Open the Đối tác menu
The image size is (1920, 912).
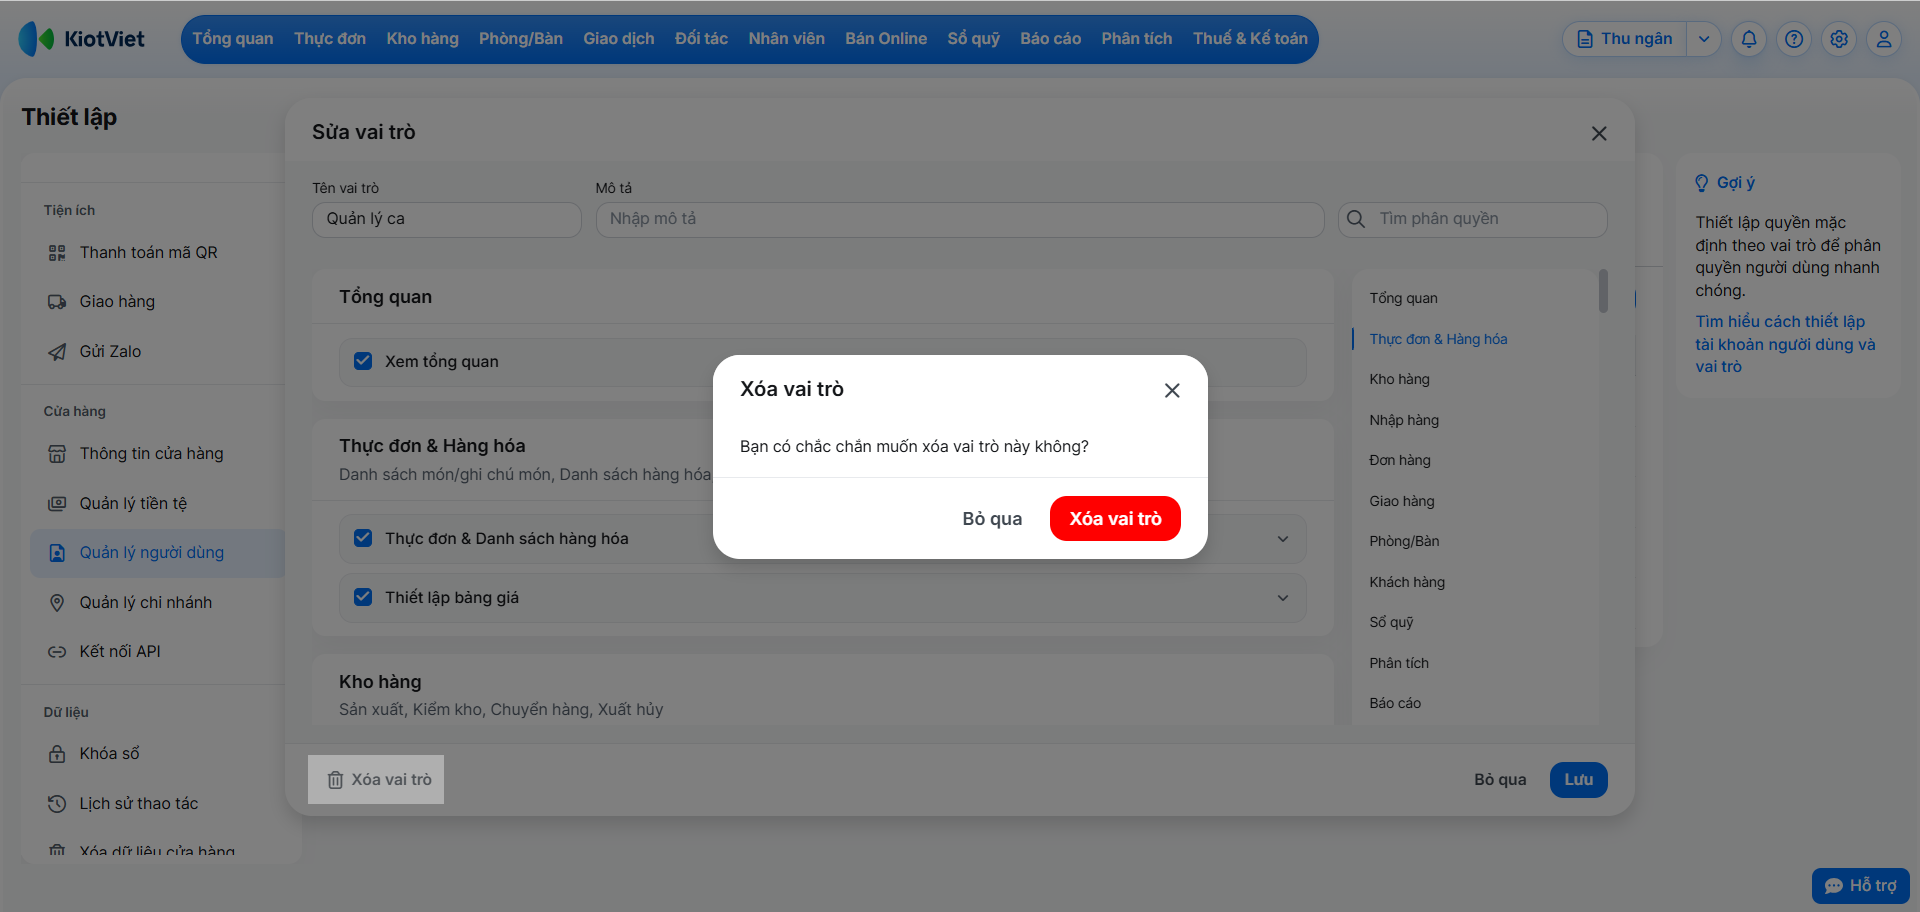click(701, 39)
